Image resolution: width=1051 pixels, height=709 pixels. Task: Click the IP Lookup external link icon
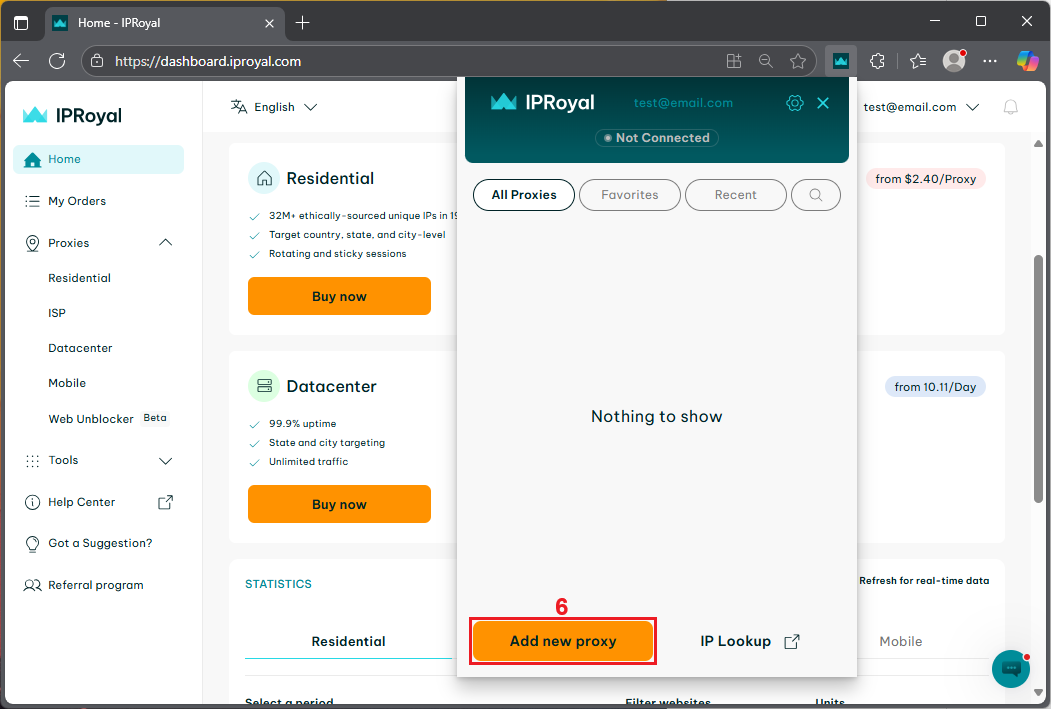792,641
